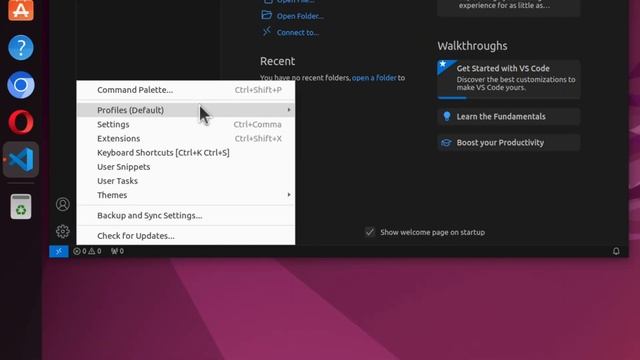The image size is (640, 360).
Task: Click Check for Updates... menu item
Action: pos(186,236)
